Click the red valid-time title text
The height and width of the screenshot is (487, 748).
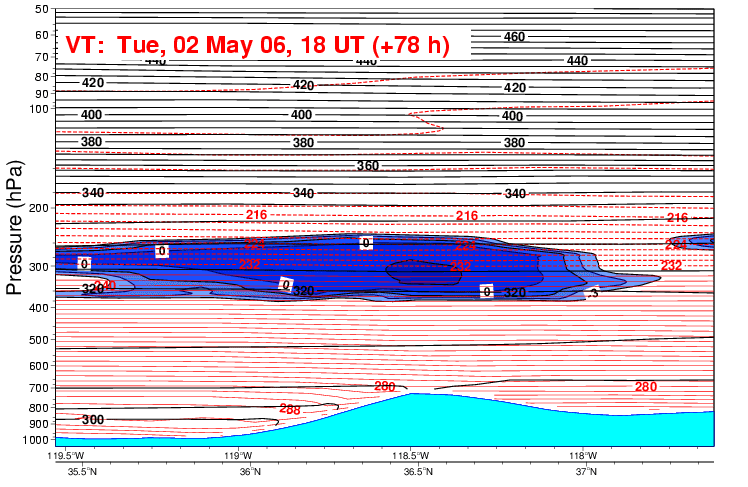[x=257, y=45]
